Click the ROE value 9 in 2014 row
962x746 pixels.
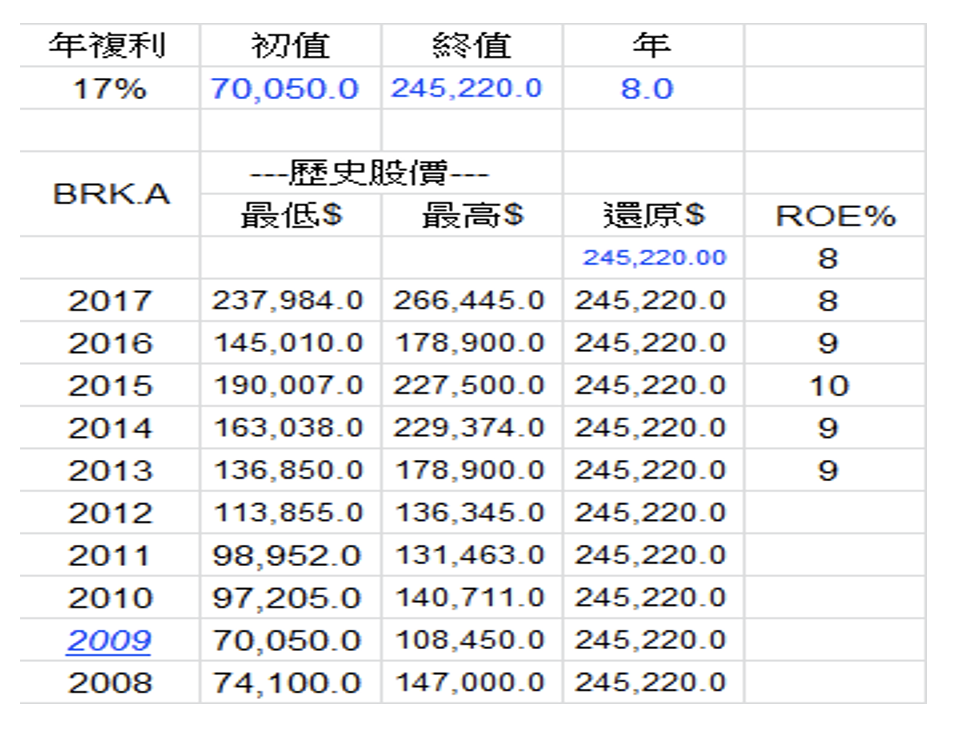(x=828, y=428)
